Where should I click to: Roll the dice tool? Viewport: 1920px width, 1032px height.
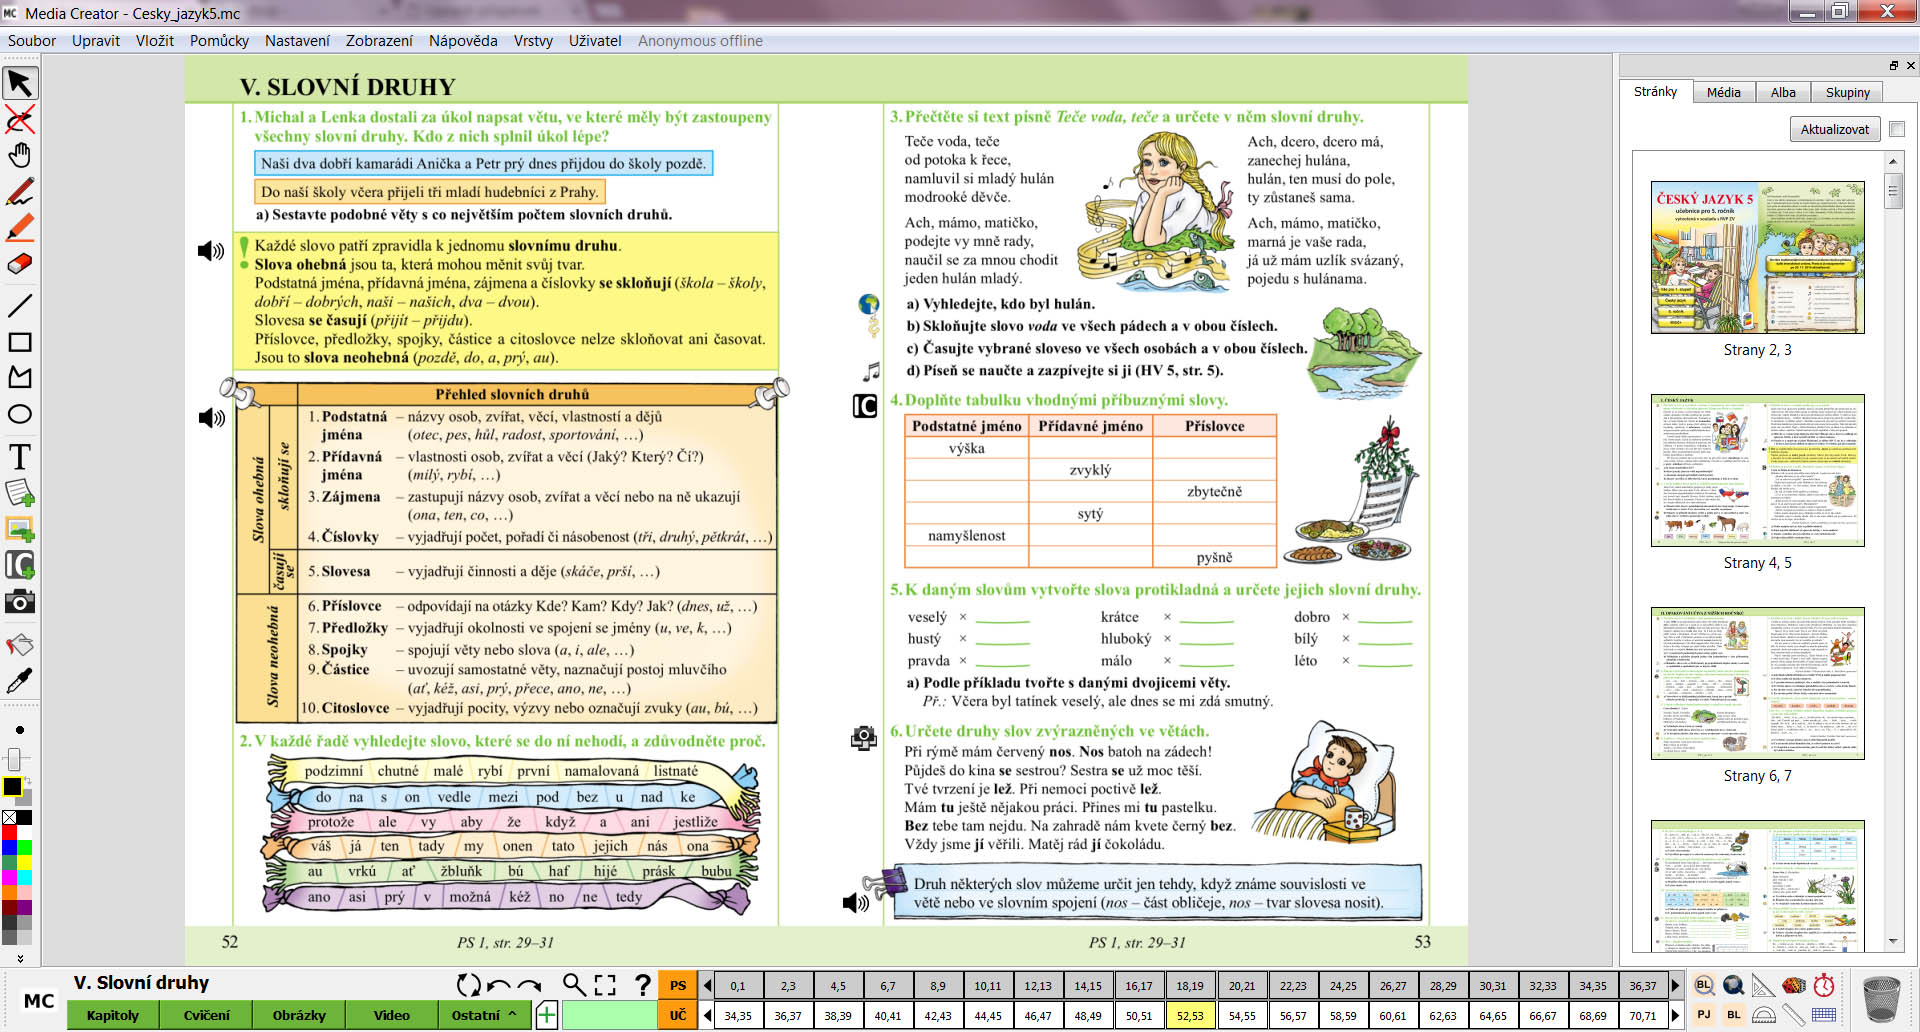pyautogui.click(x=1794, y=985)
